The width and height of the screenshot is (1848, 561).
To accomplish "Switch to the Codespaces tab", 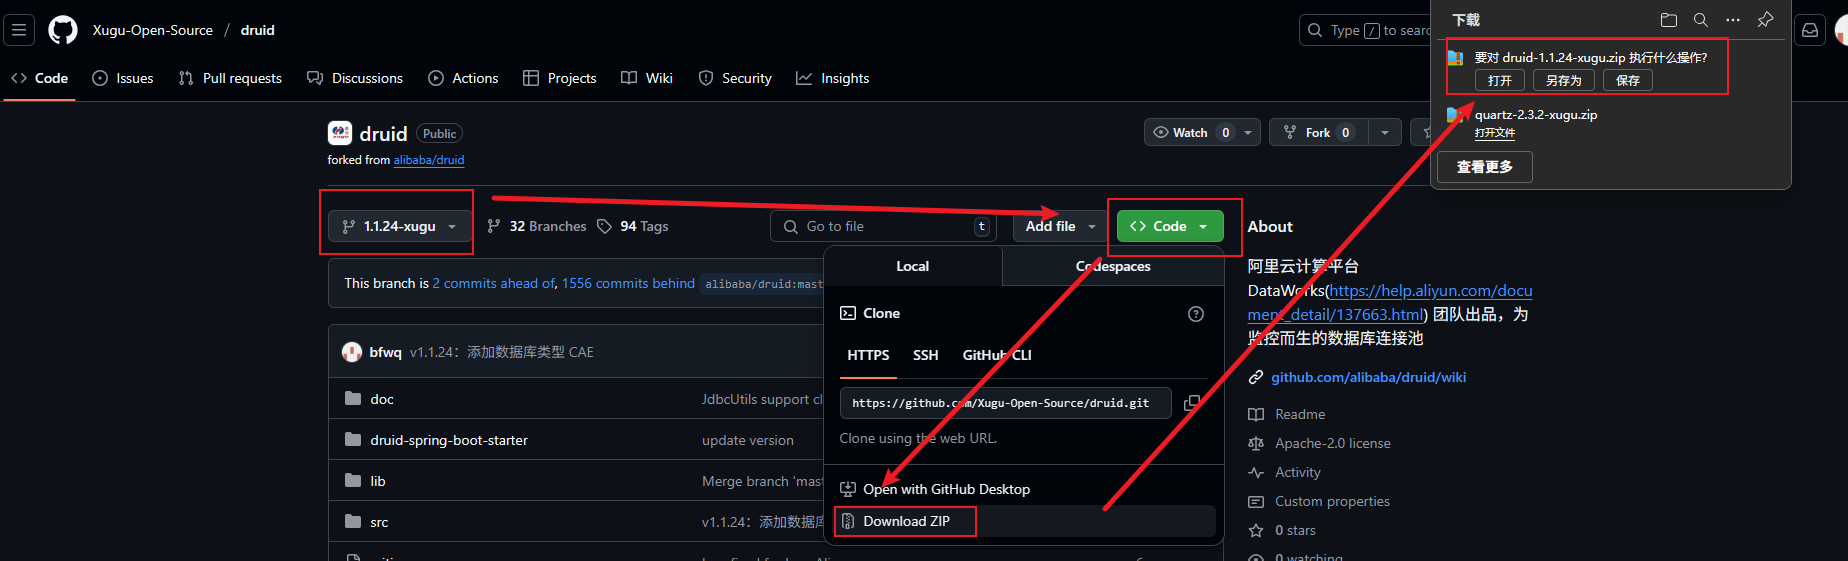I will point(1112,267).
